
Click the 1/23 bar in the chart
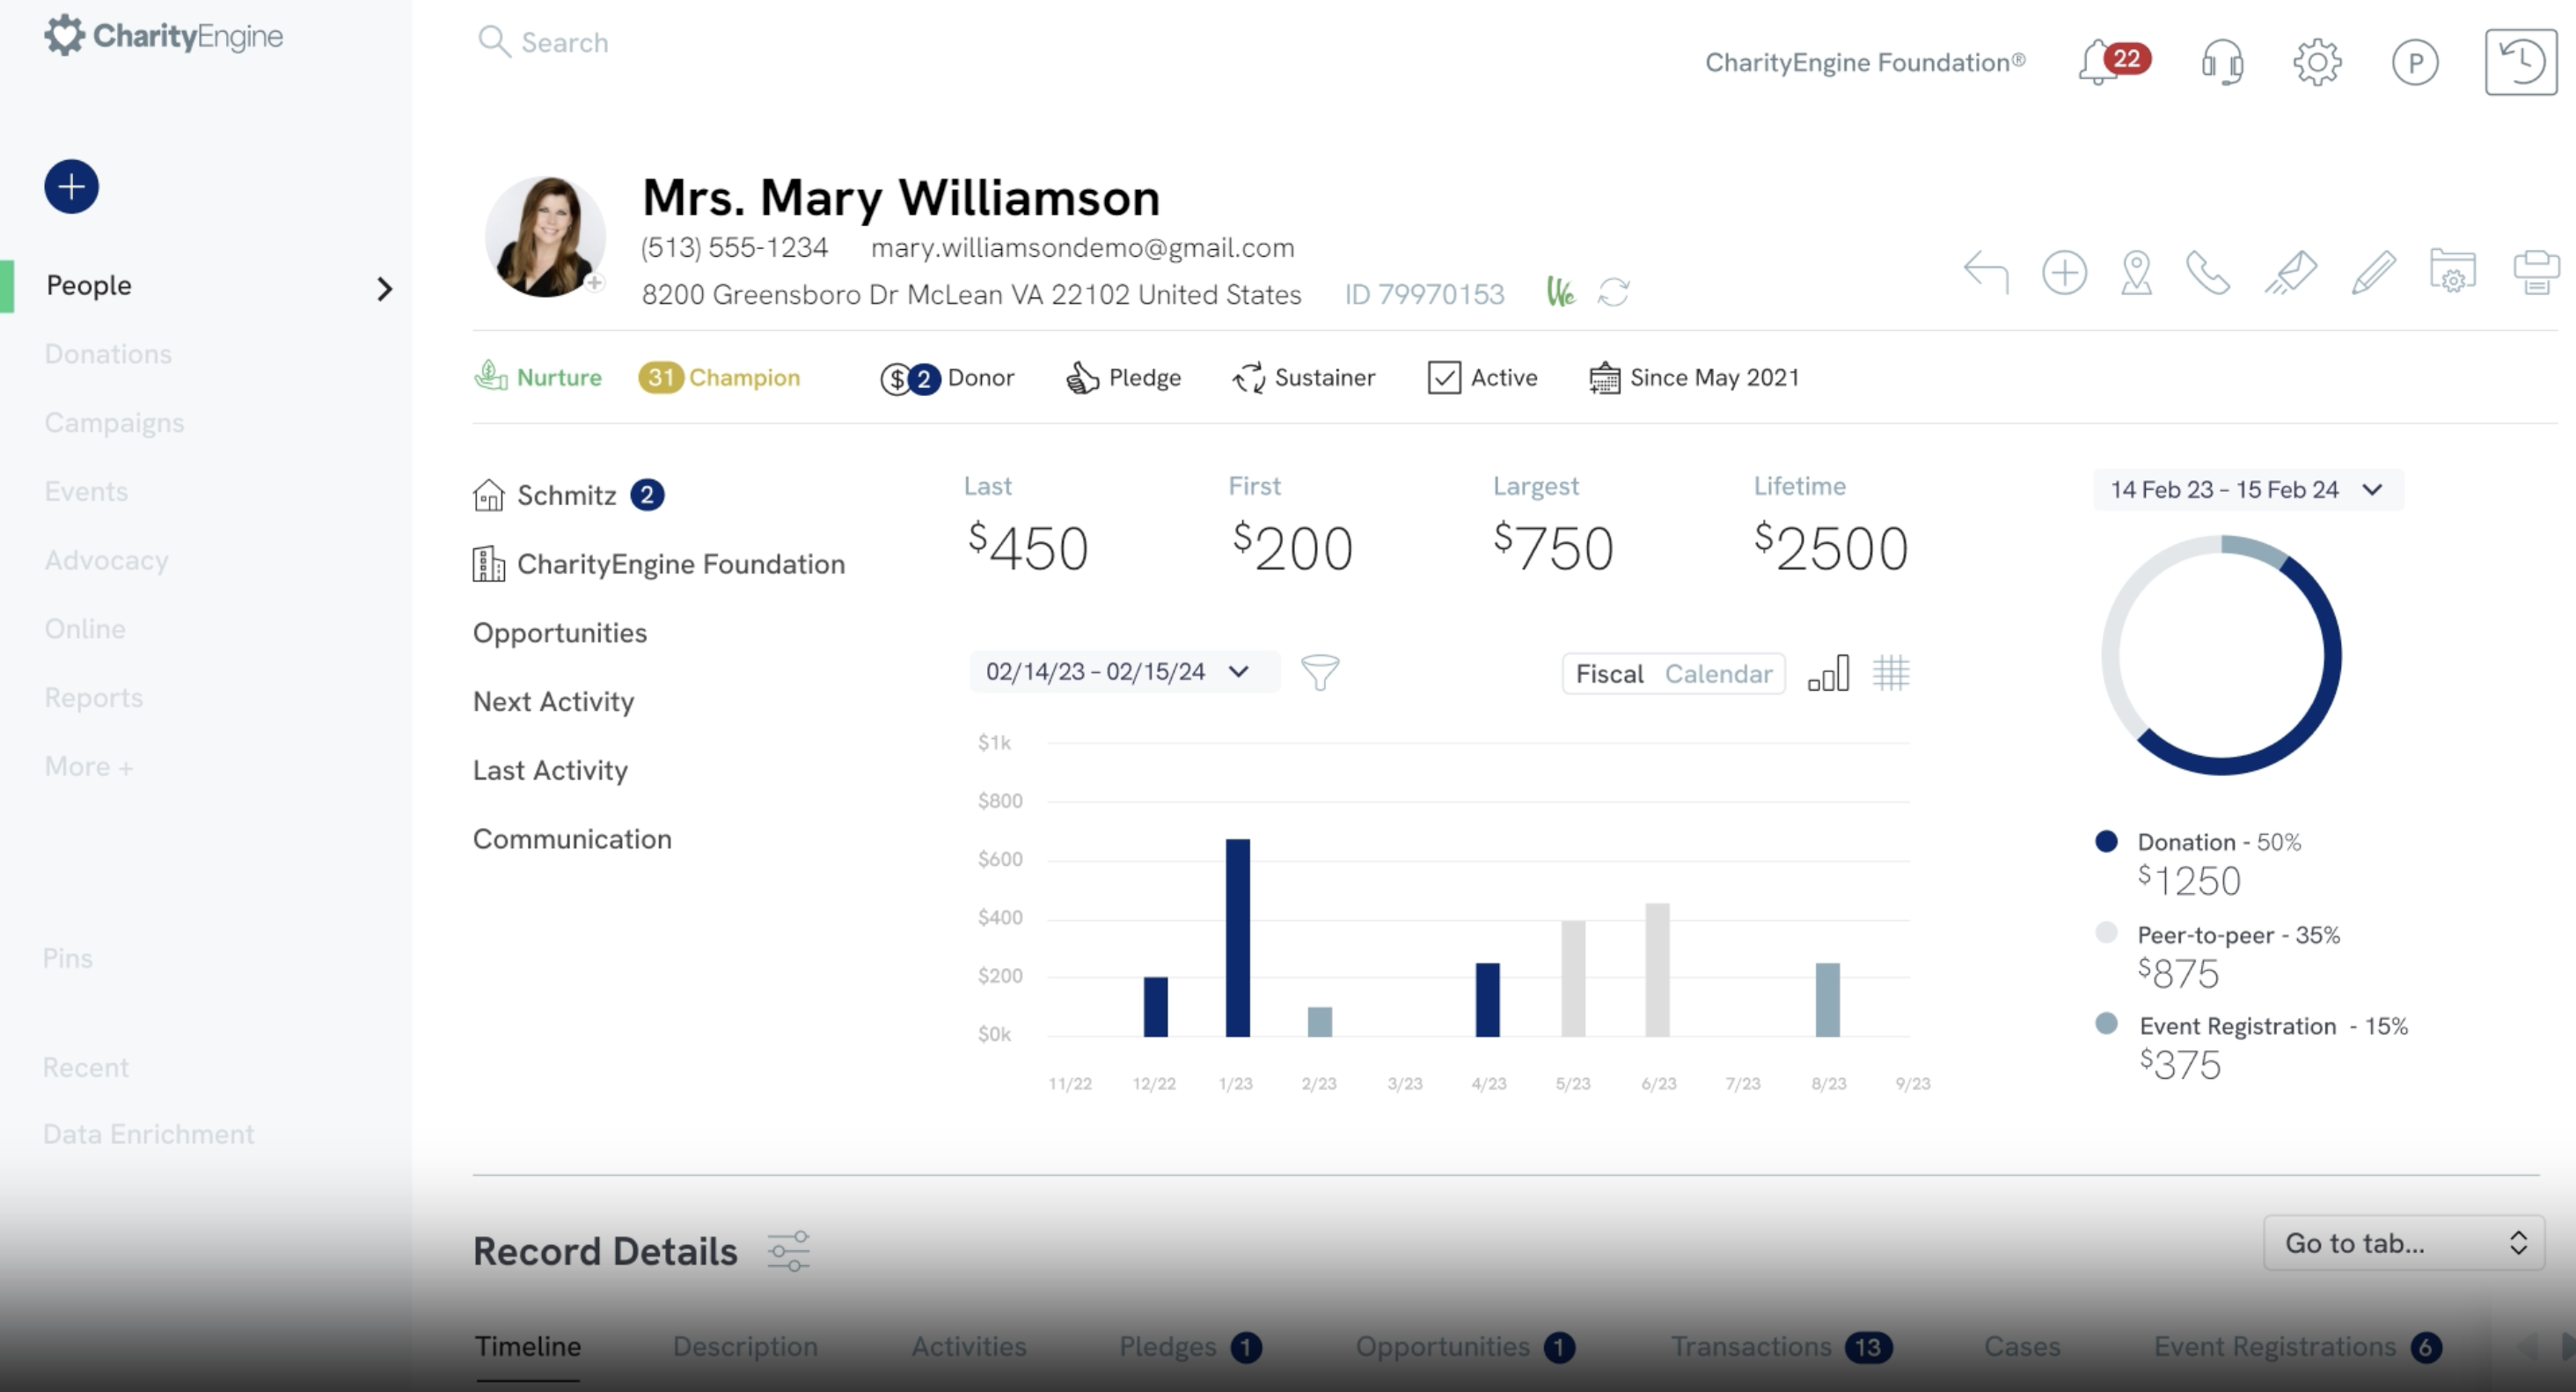(1237, 938)
